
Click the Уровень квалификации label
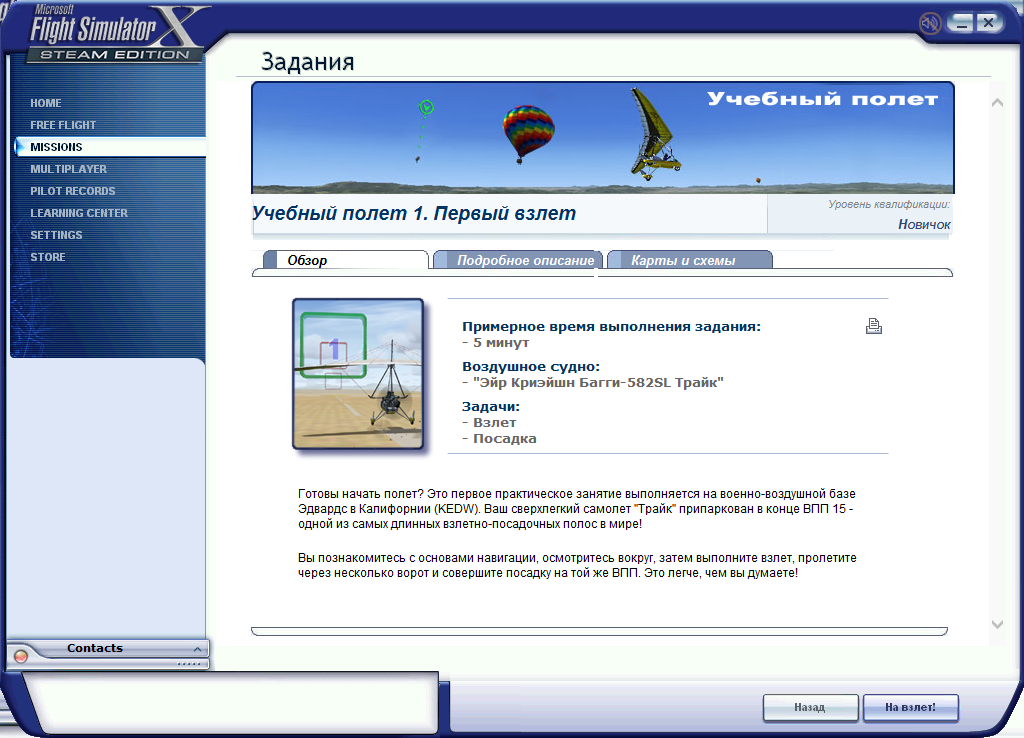click(x=889, y=204)
